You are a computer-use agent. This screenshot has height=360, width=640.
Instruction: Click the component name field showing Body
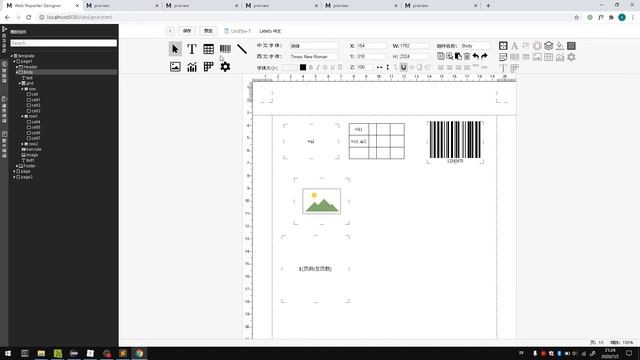[x=475, y=46]
